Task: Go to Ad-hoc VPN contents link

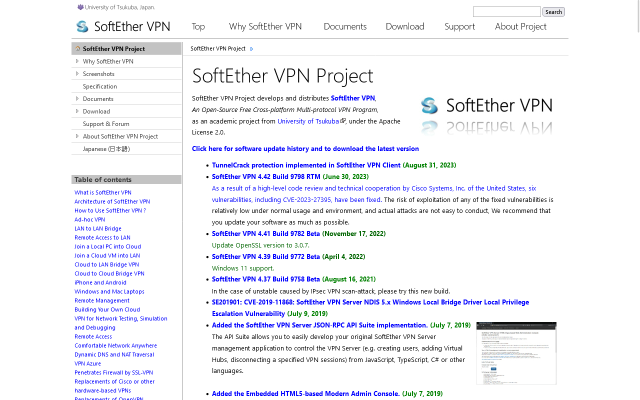Action: tap(90, 219)
